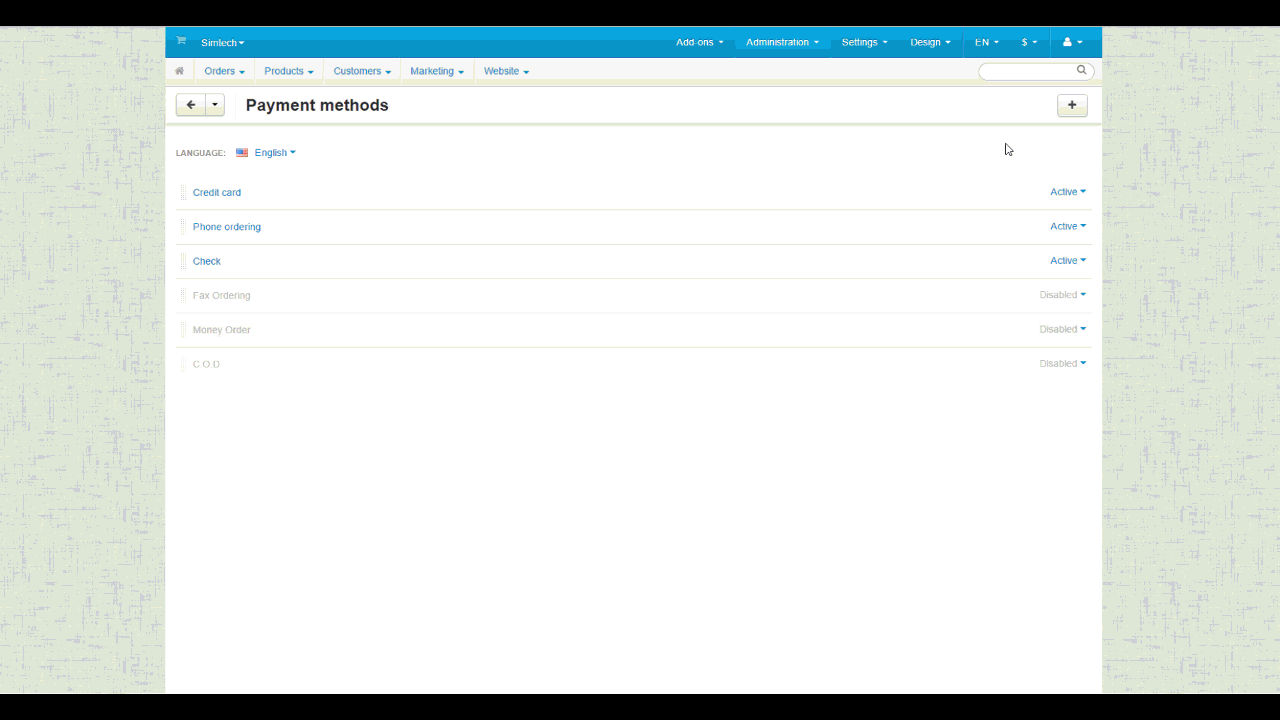Change Credit card Active status
The height and width of the screenshot is (720, 1280).
click(1067, 192)
